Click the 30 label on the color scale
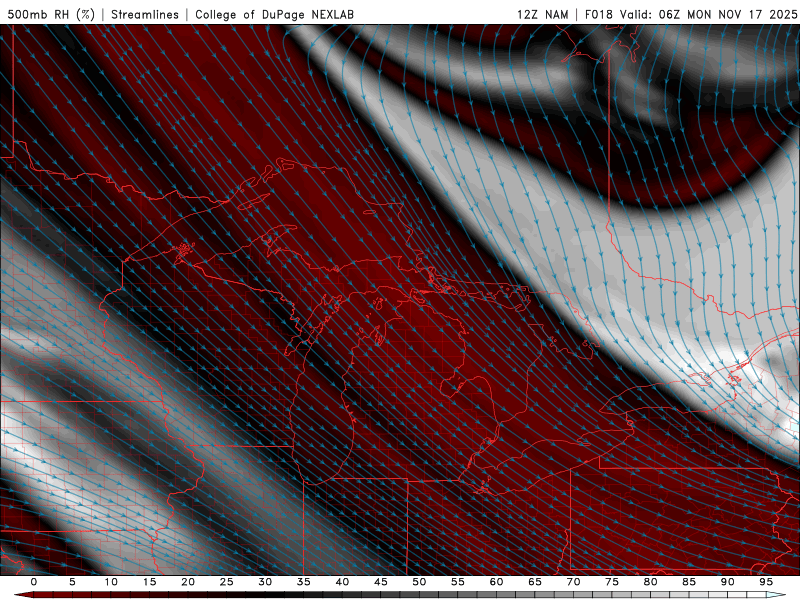Viewport: 800px width, 600px height. [x=265, y=582]
